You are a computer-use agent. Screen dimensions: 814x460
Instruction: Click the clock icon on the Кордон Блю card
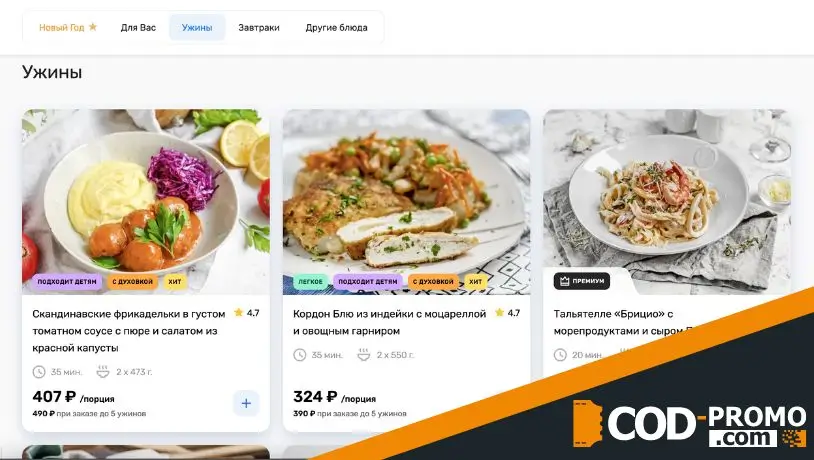(300, 355)
